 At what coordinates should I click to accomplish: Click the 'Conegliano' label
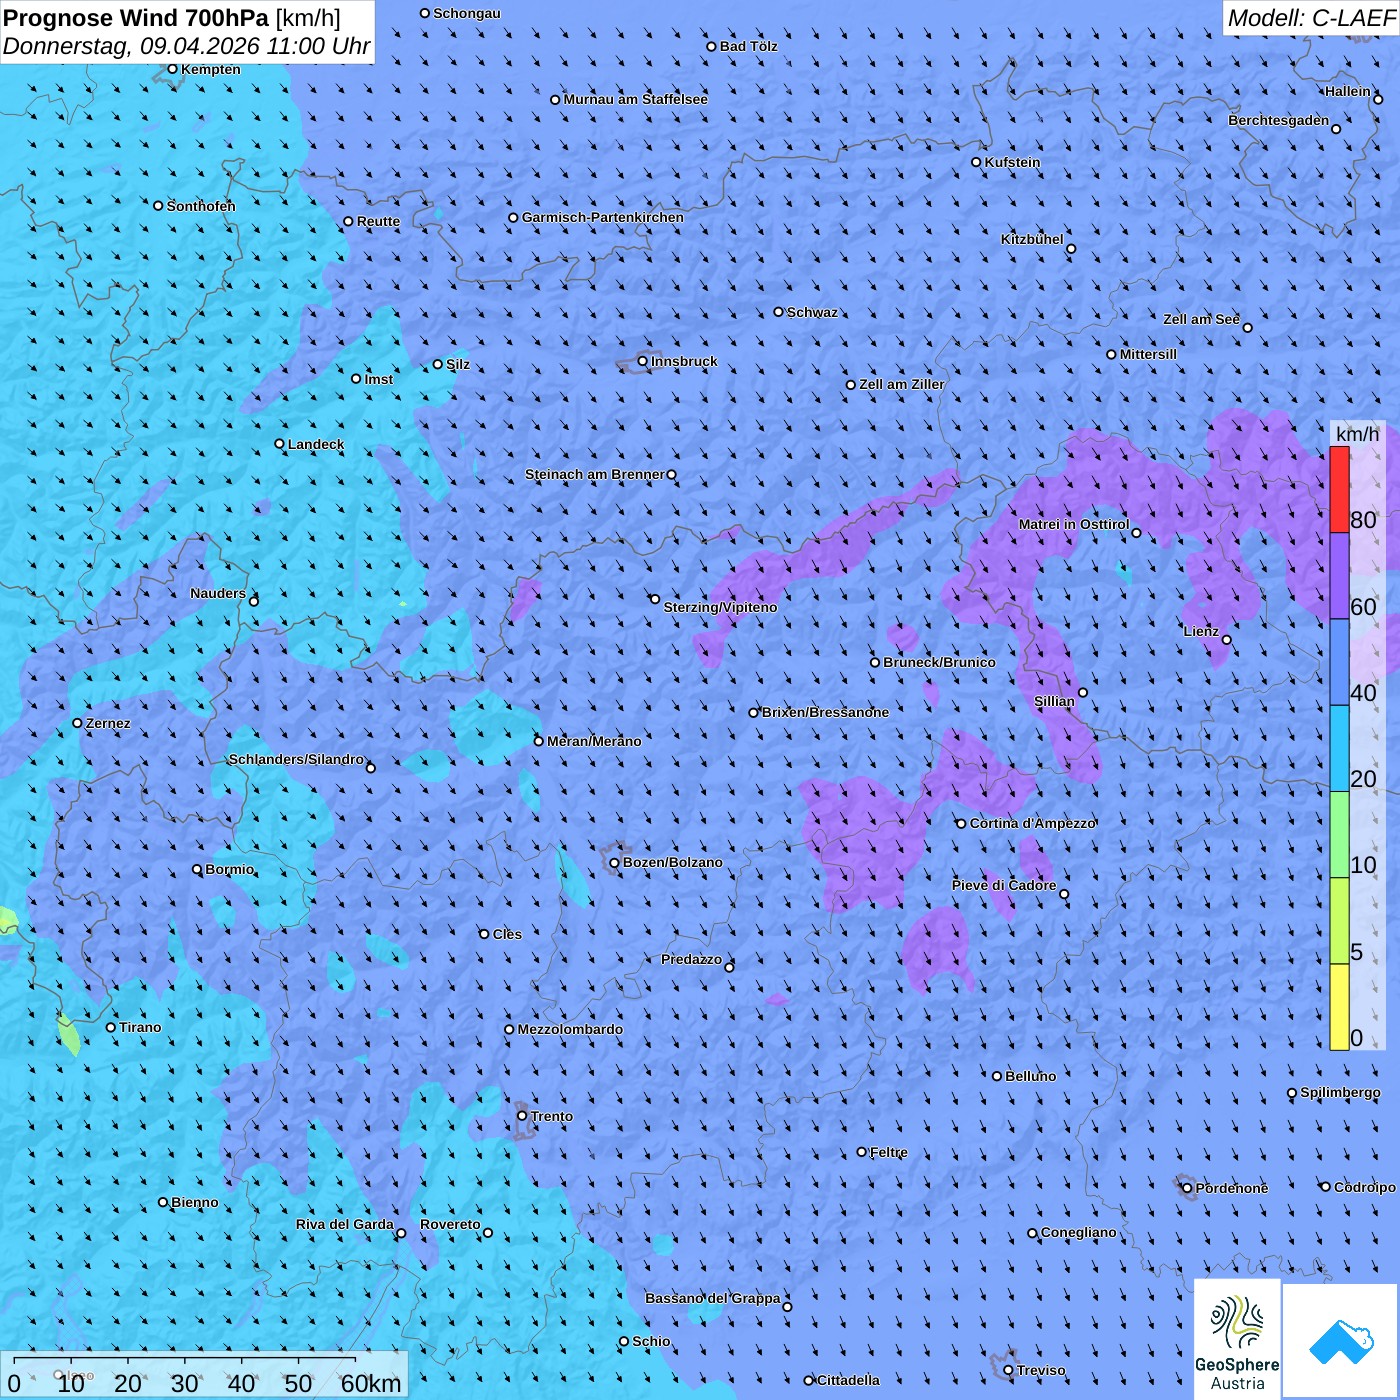pos(1079,1232)
